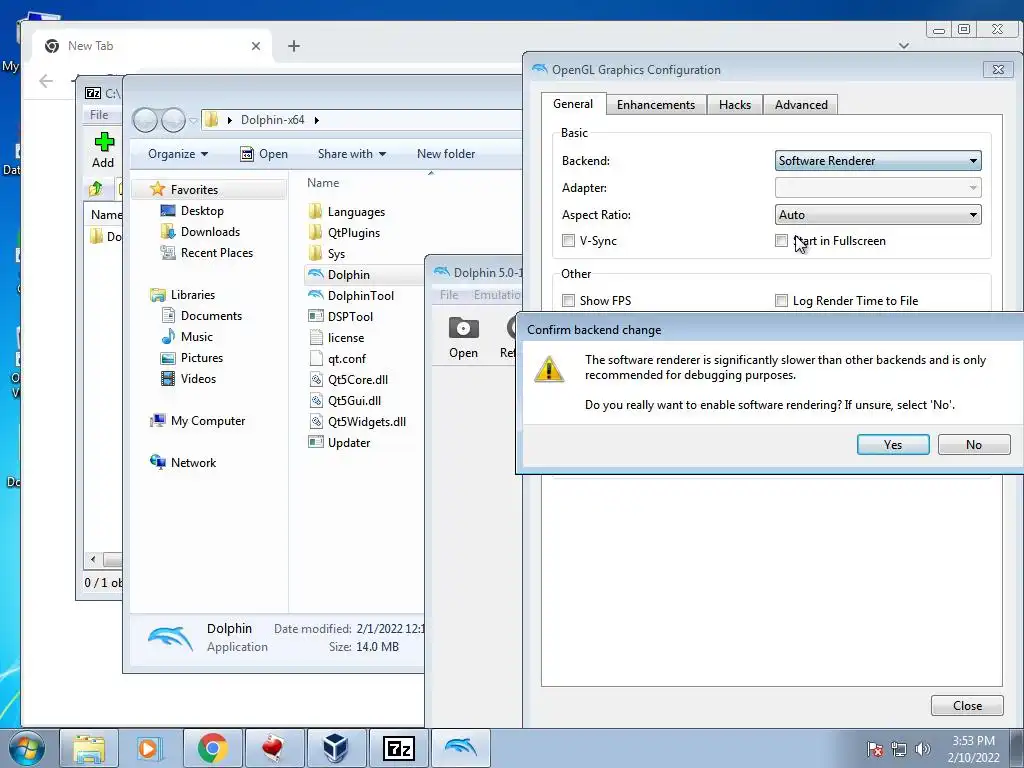The image size is (1024, 768).
Task: Select the DSPTool file
Action: tap(350, 317)
